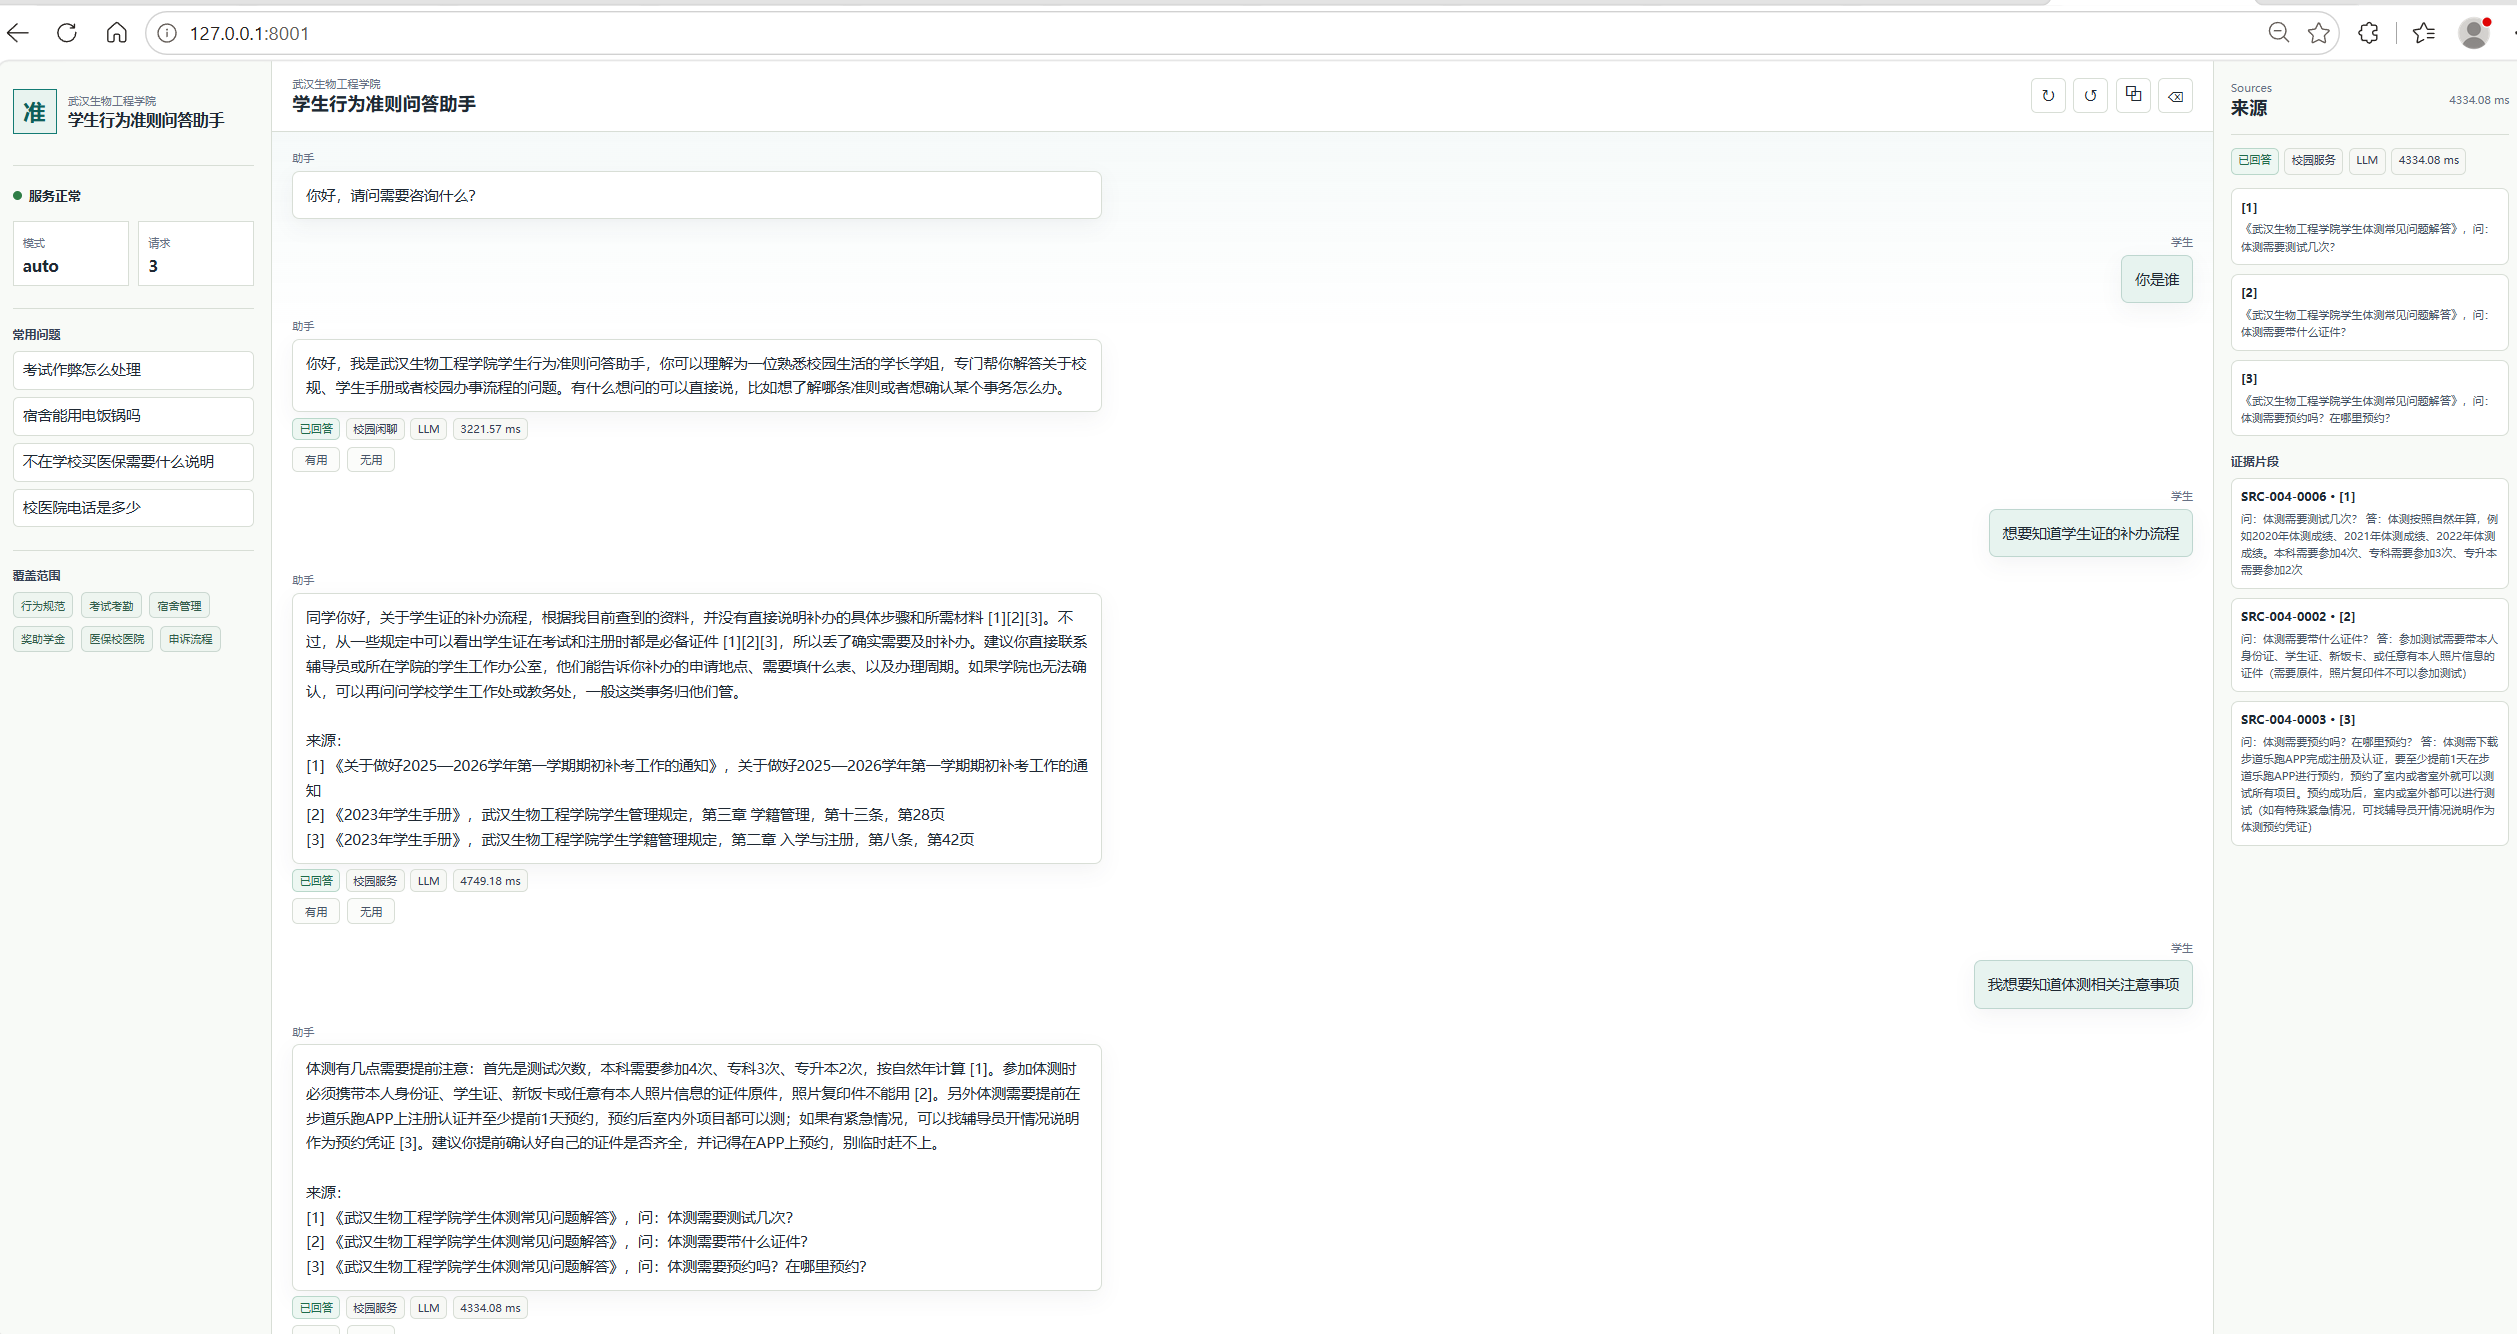Click the 医保校医院 coverage tag
Image resolution: width=2517 pixels, height=1334 pixels.
click(117, 639)
